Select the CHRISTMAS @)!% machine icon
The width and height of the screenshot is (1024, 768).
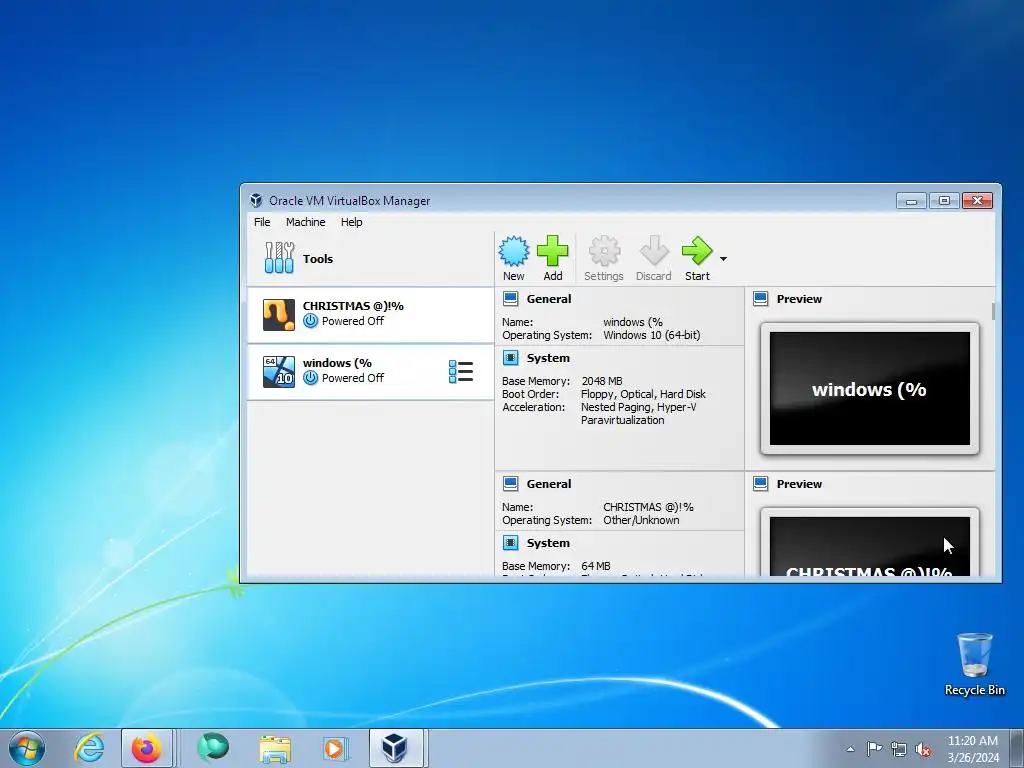279,314
